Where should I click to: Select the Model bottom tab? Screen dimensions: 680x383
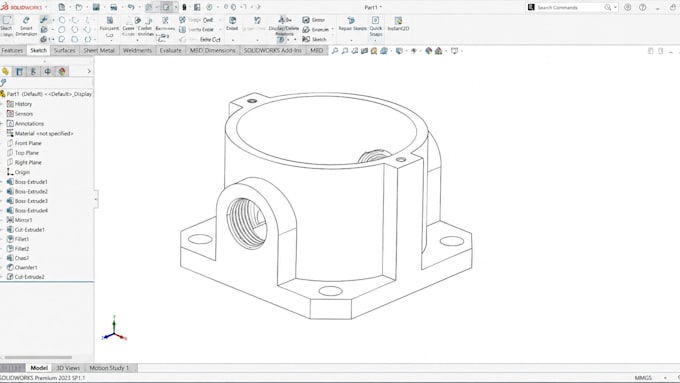point(39,368)
